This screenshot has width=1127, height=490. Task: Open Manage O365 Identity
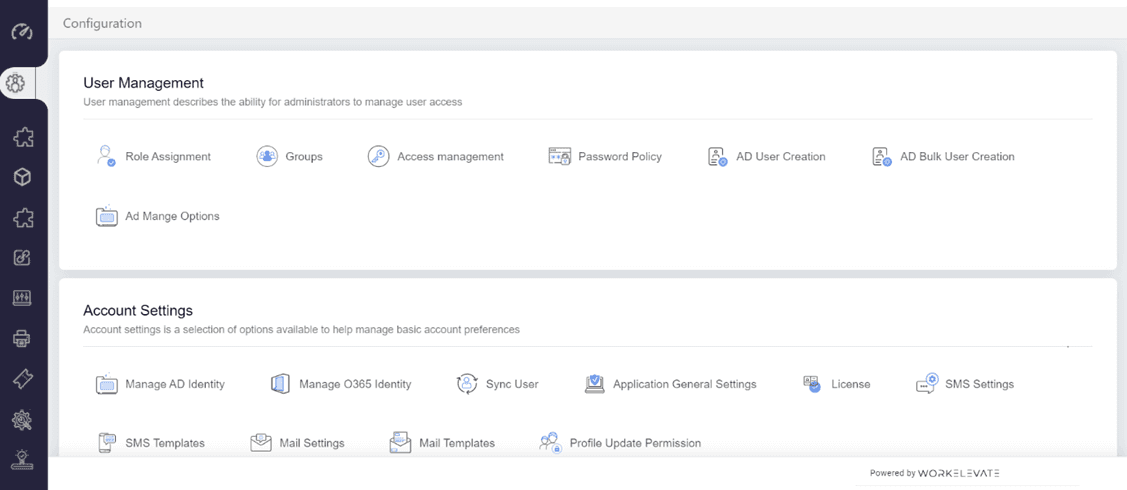click(354, 384)
